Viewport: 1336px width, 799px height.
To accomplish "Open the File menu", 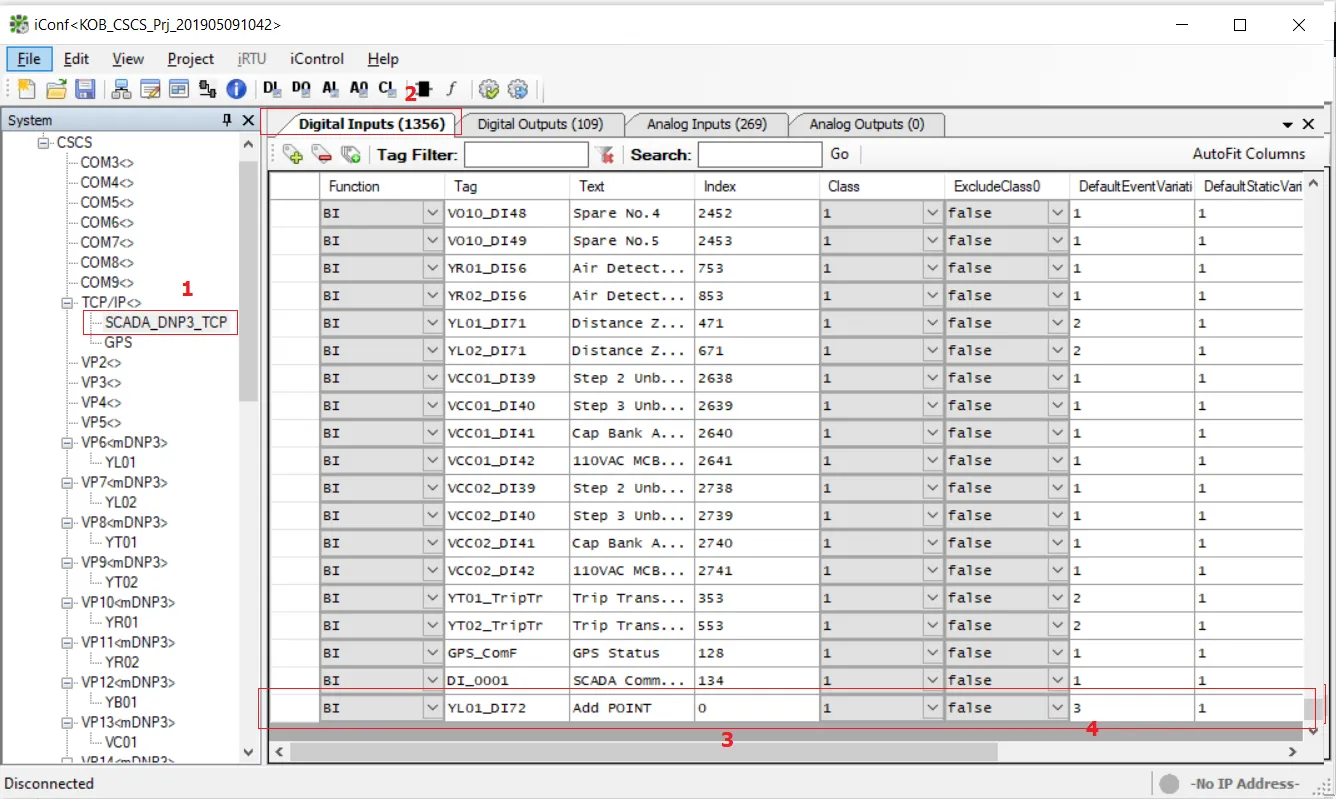I will click(29, 59).
